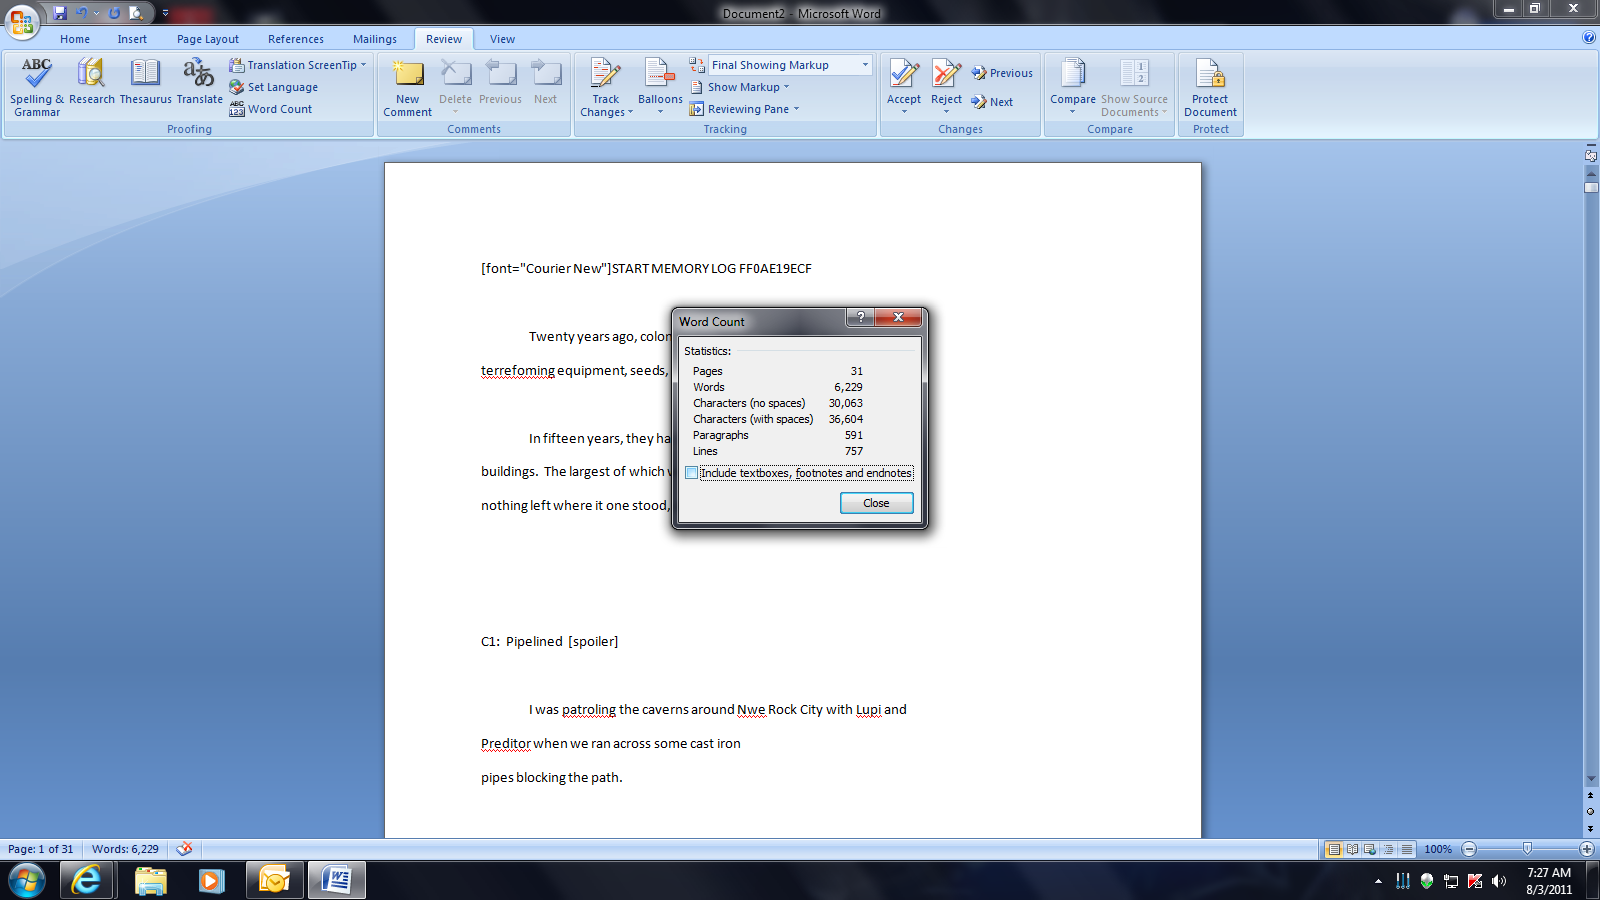Go to Previous comment

[500, 82]
